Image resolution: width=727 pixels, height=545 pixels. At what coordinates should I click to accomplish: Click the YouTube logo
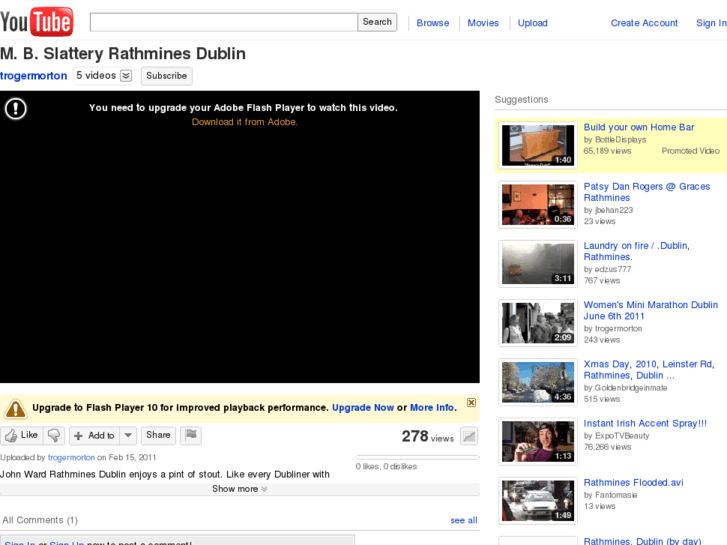[37, 21]
